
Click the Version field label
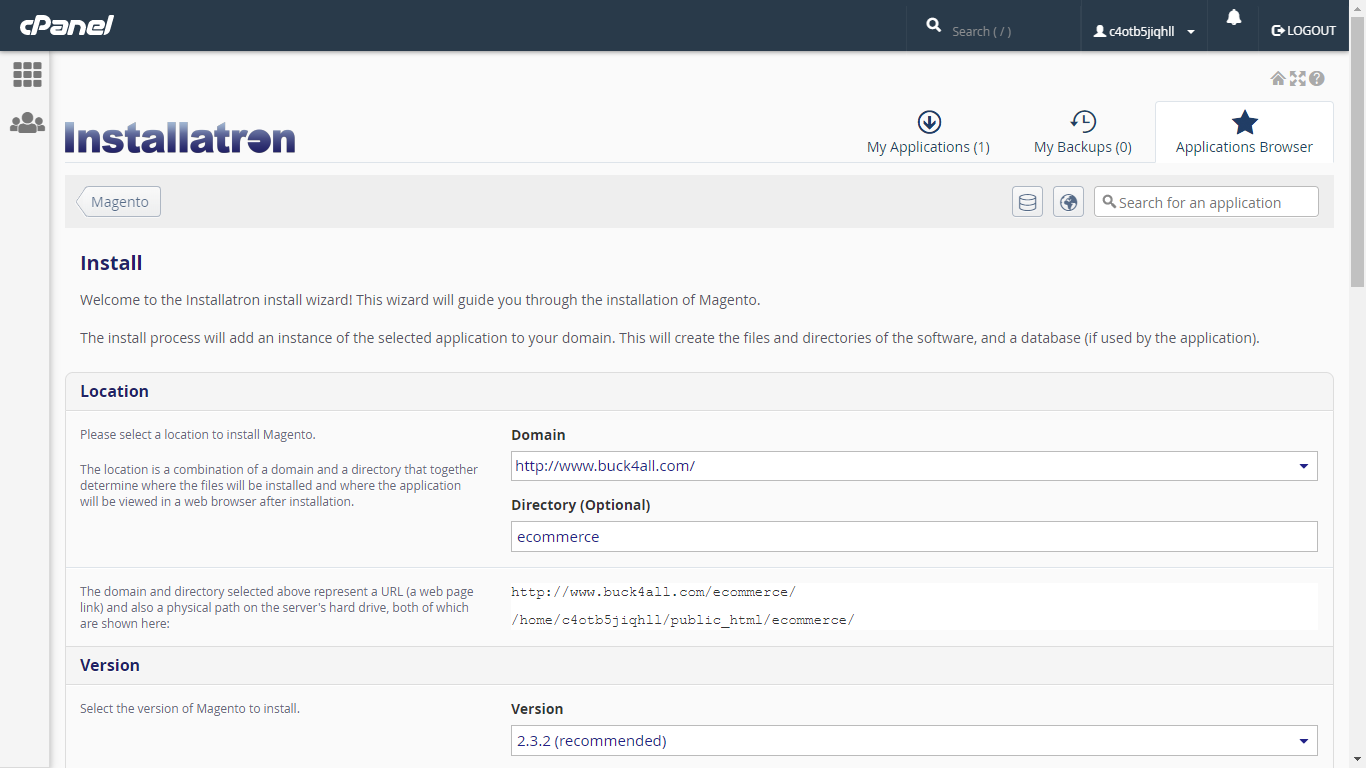(x=537, y=709)
